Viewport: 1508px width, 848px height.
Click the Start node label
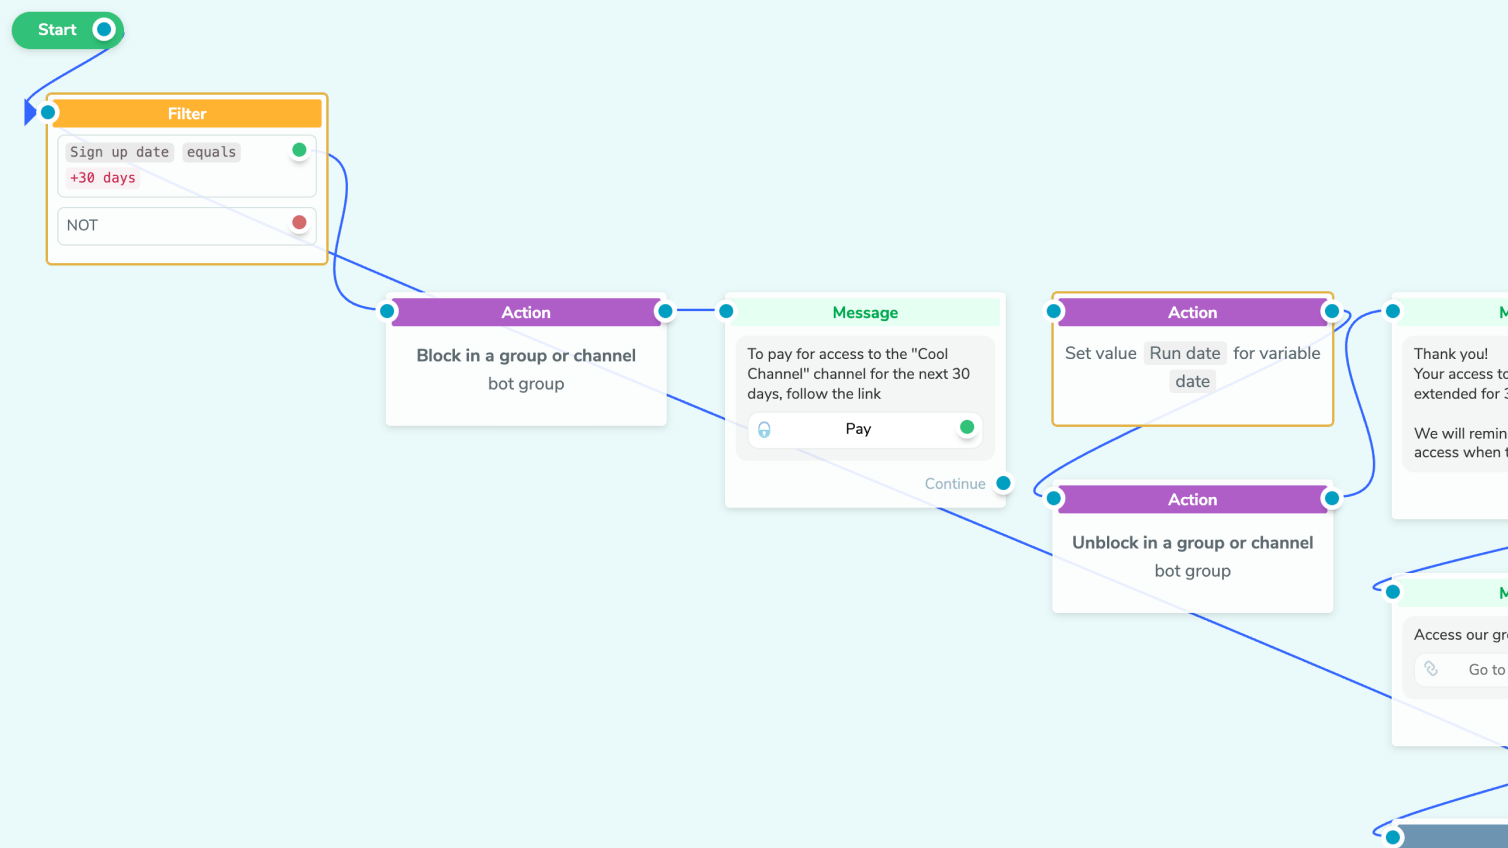pos(57,30)
